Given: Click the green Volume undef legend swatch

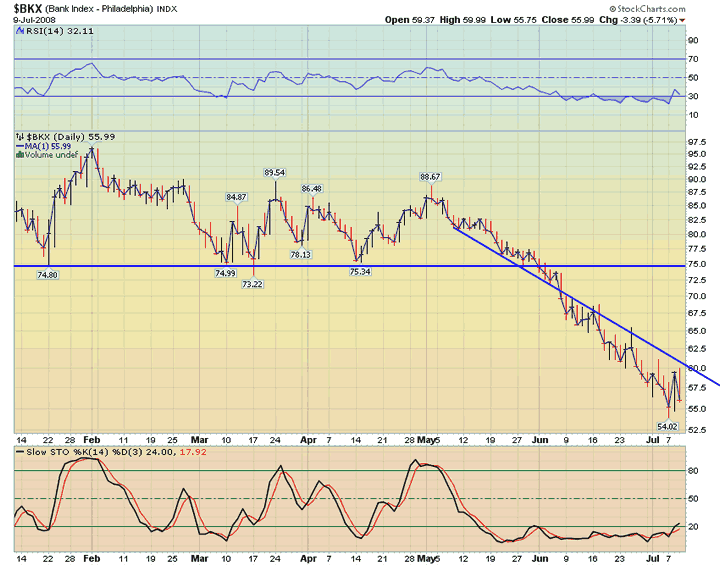Looking at the screenshot, I should pos(18,154).
